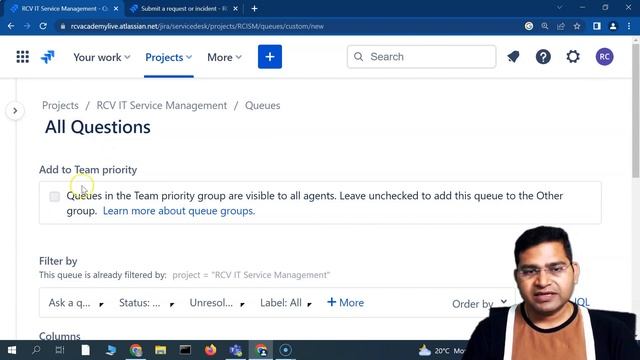
Task: Open the Queues breadcrumb link
Action: tap(262, 105)
